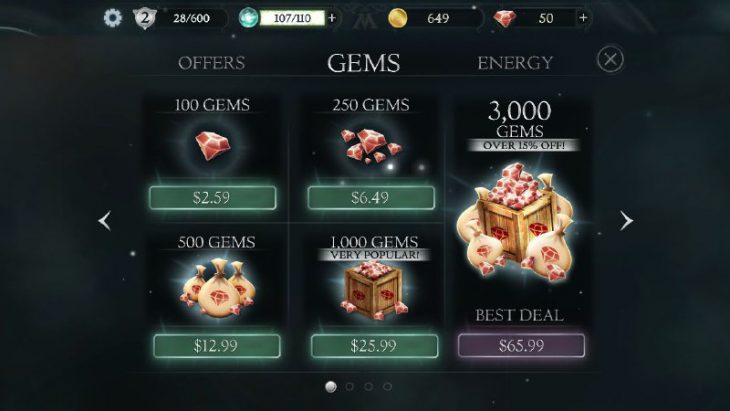Viewport: 730px width, 411px height.
Task: Go to previous shop page arrow
Action: (x=104, y=221)
